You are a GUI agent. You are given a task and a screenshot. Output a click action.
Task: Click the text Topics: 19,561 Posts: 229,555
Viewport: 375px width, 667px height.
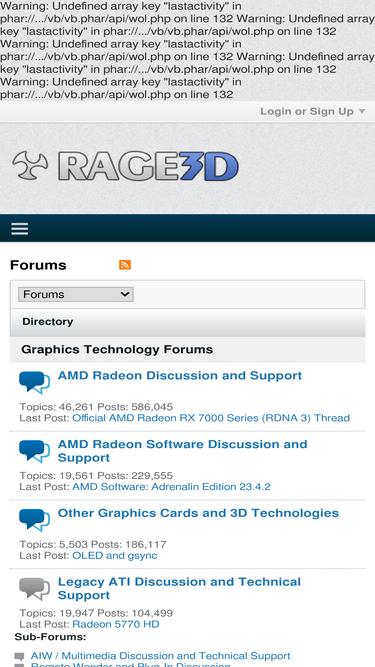(96, 476)
